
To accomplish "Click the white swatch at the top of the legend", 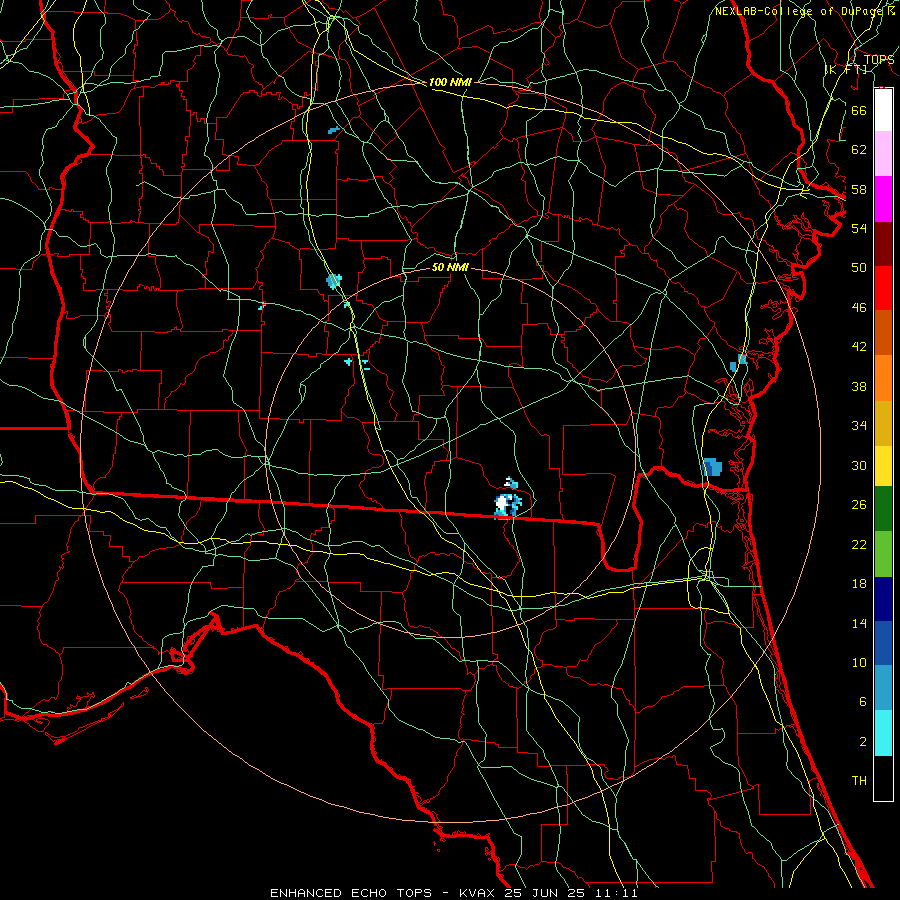I will 883,110.
